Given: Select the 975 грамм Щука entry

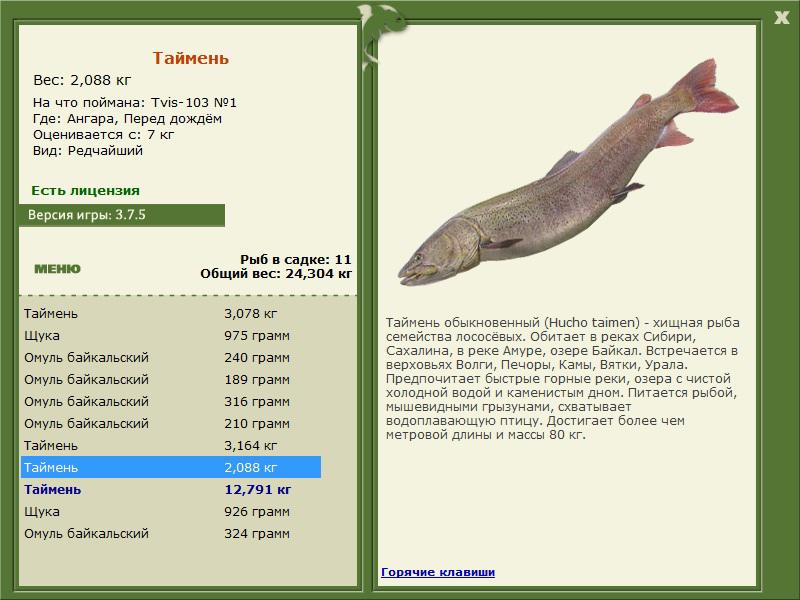Looking at the screenshot, I should [171, 335].
